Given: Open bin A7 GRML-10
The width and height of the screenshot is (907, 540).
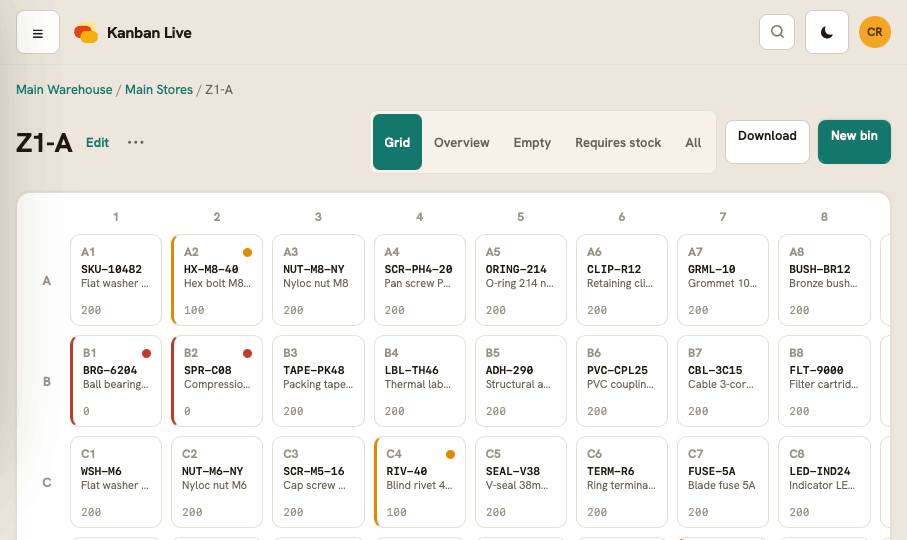Looking at the screenshot, I should (723, 280).
